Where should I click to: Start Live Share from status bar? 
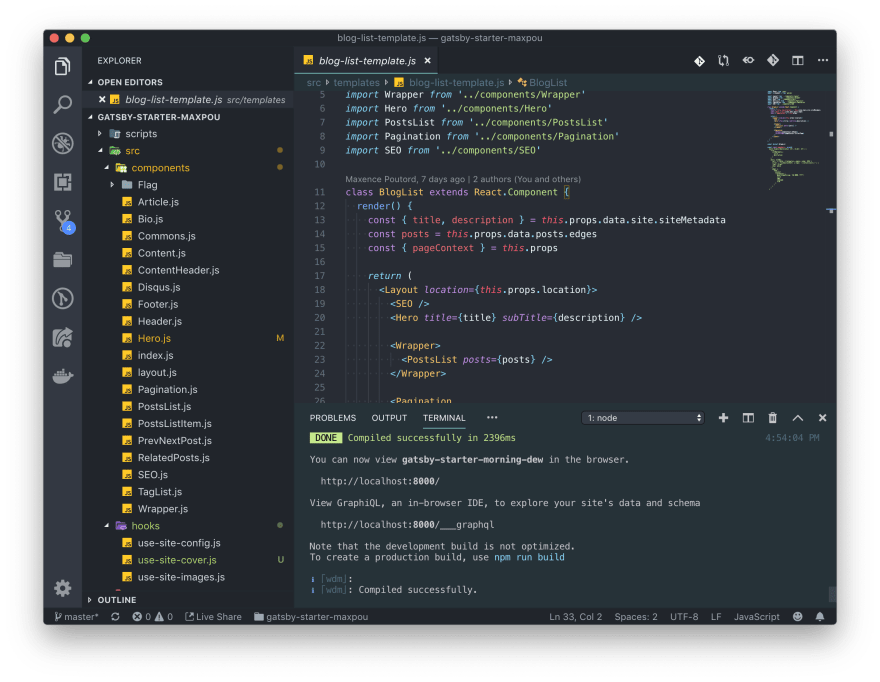click(x=213, y=616)
